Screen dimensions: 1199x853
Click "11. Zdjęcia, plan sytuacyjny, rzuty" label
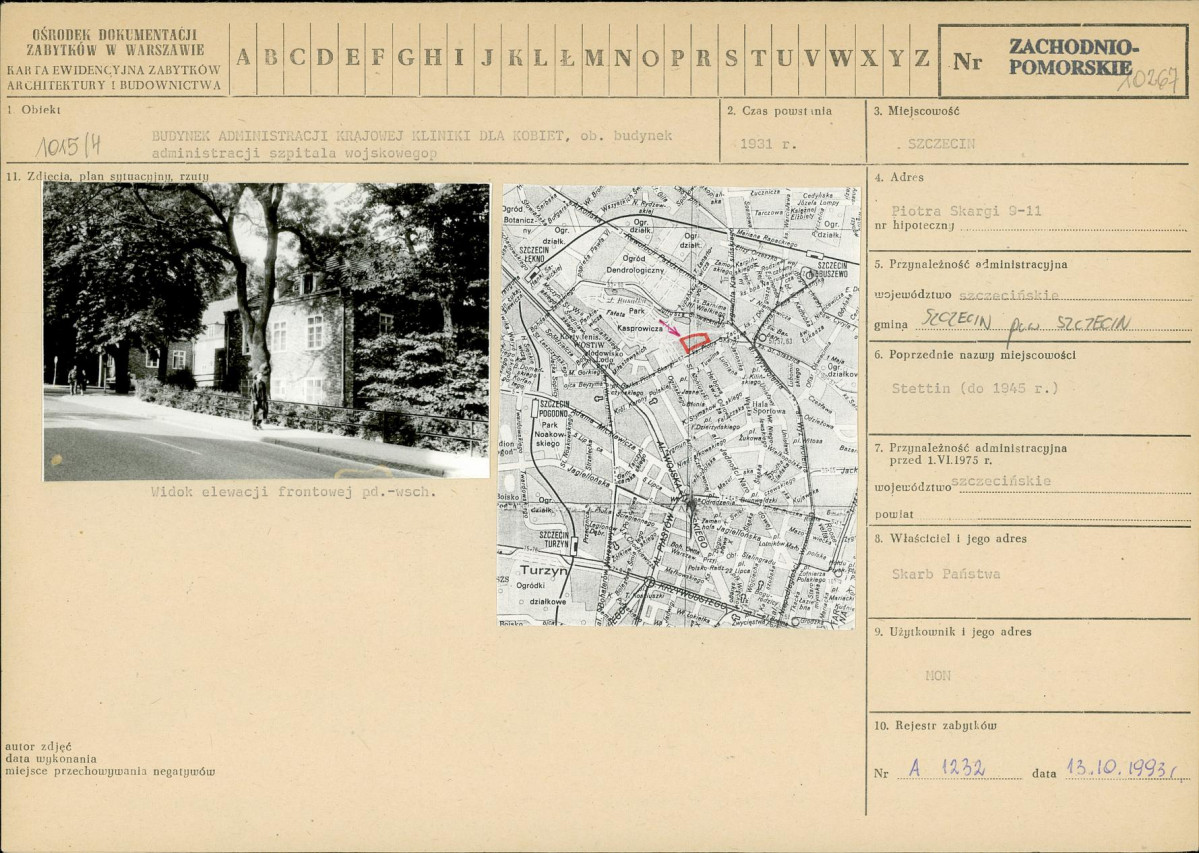(107, 177)
